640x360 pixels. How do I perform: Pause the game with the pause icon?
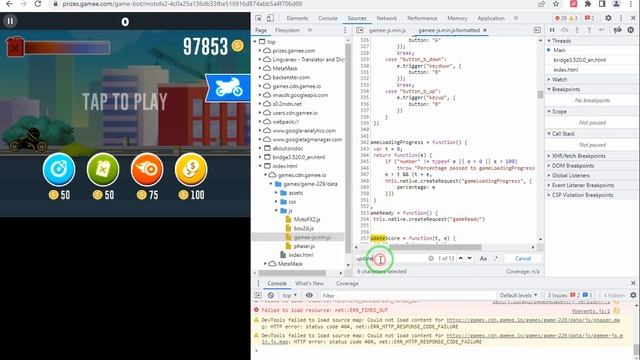[x=10, y=21]
